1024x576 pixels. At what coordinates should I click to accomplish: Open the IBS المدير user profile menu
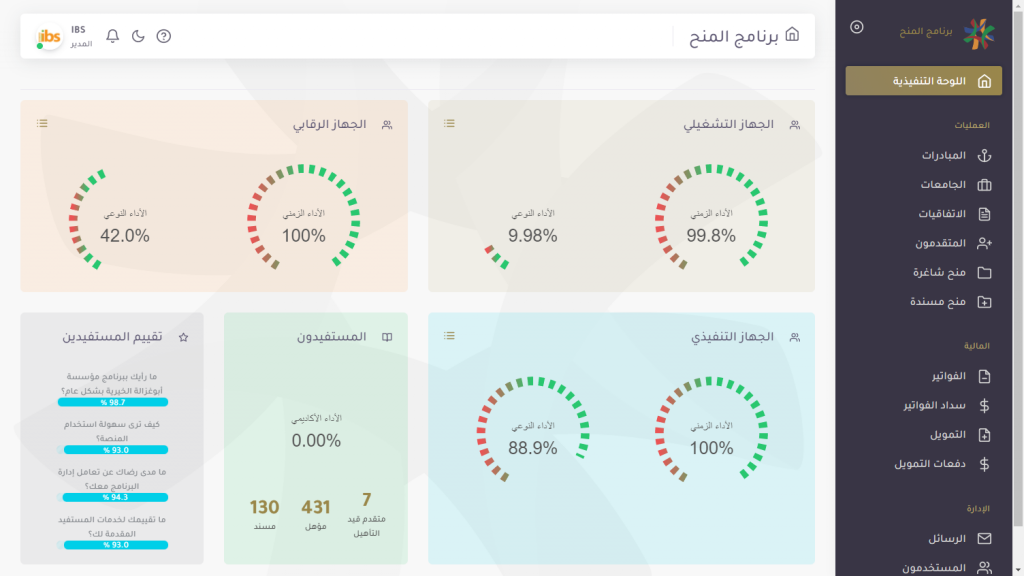62,36
